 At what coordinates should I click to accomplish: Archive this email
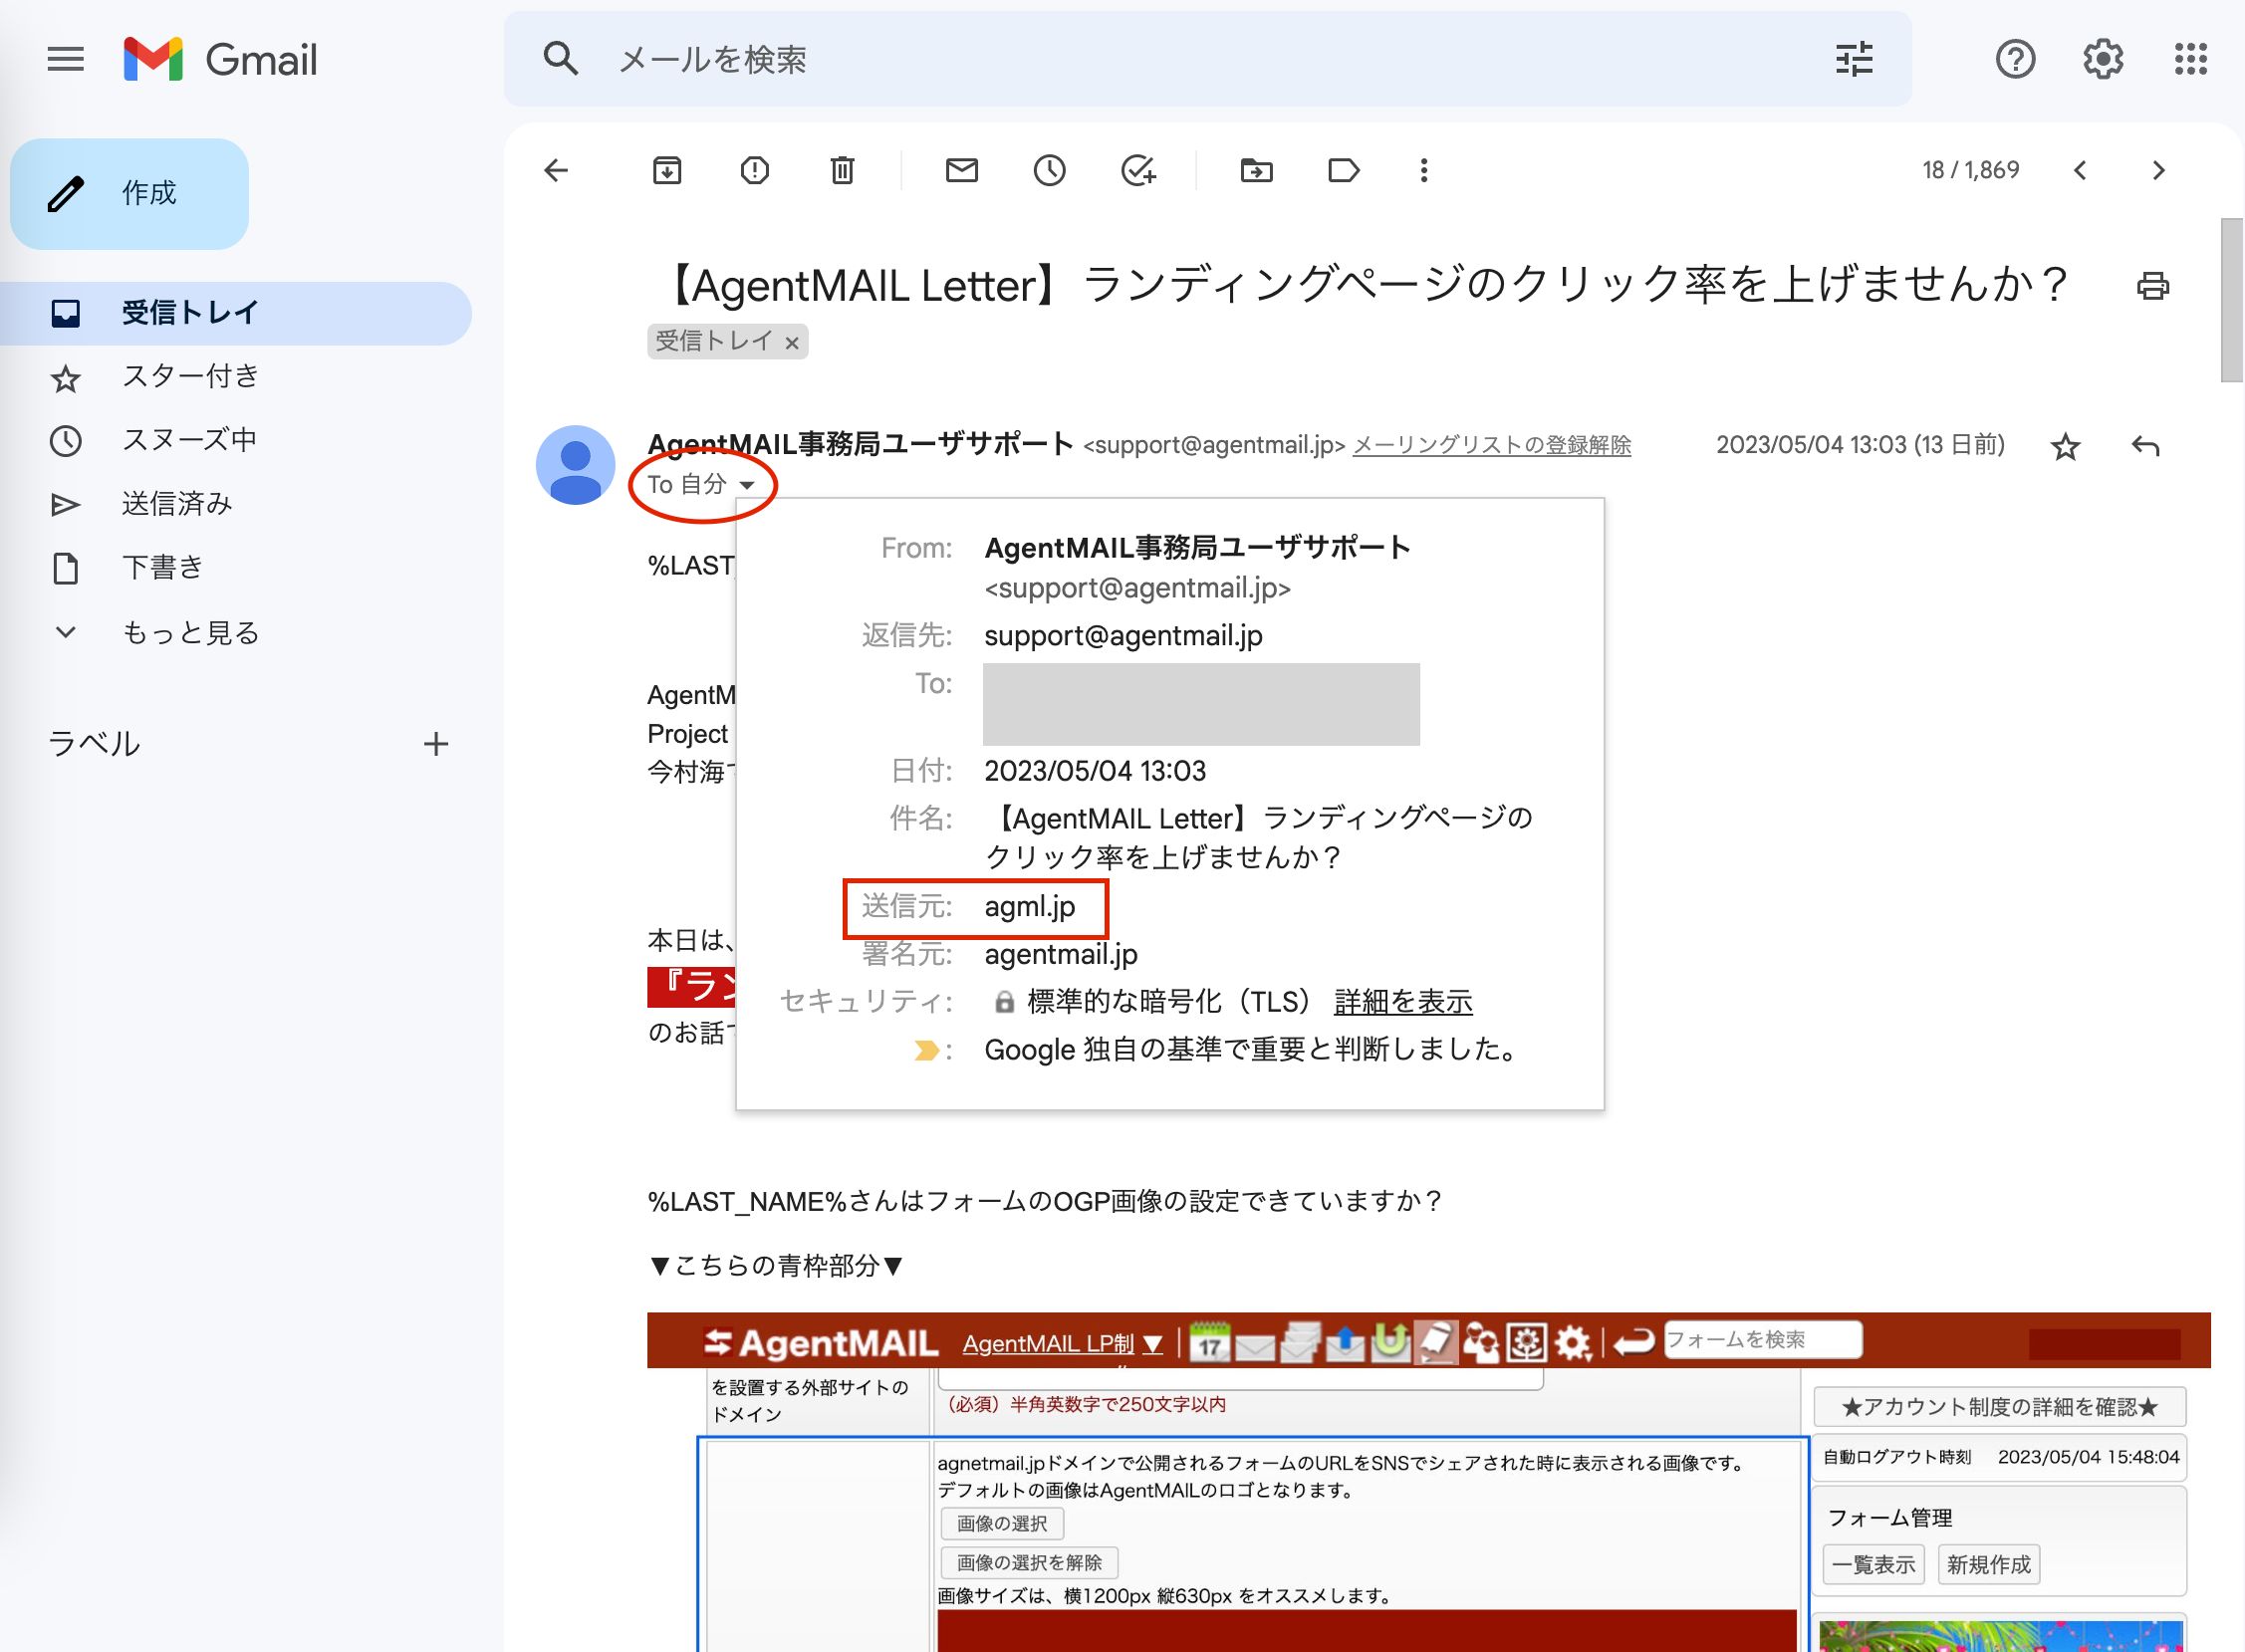pyautogui.click(x=667, y=170)
